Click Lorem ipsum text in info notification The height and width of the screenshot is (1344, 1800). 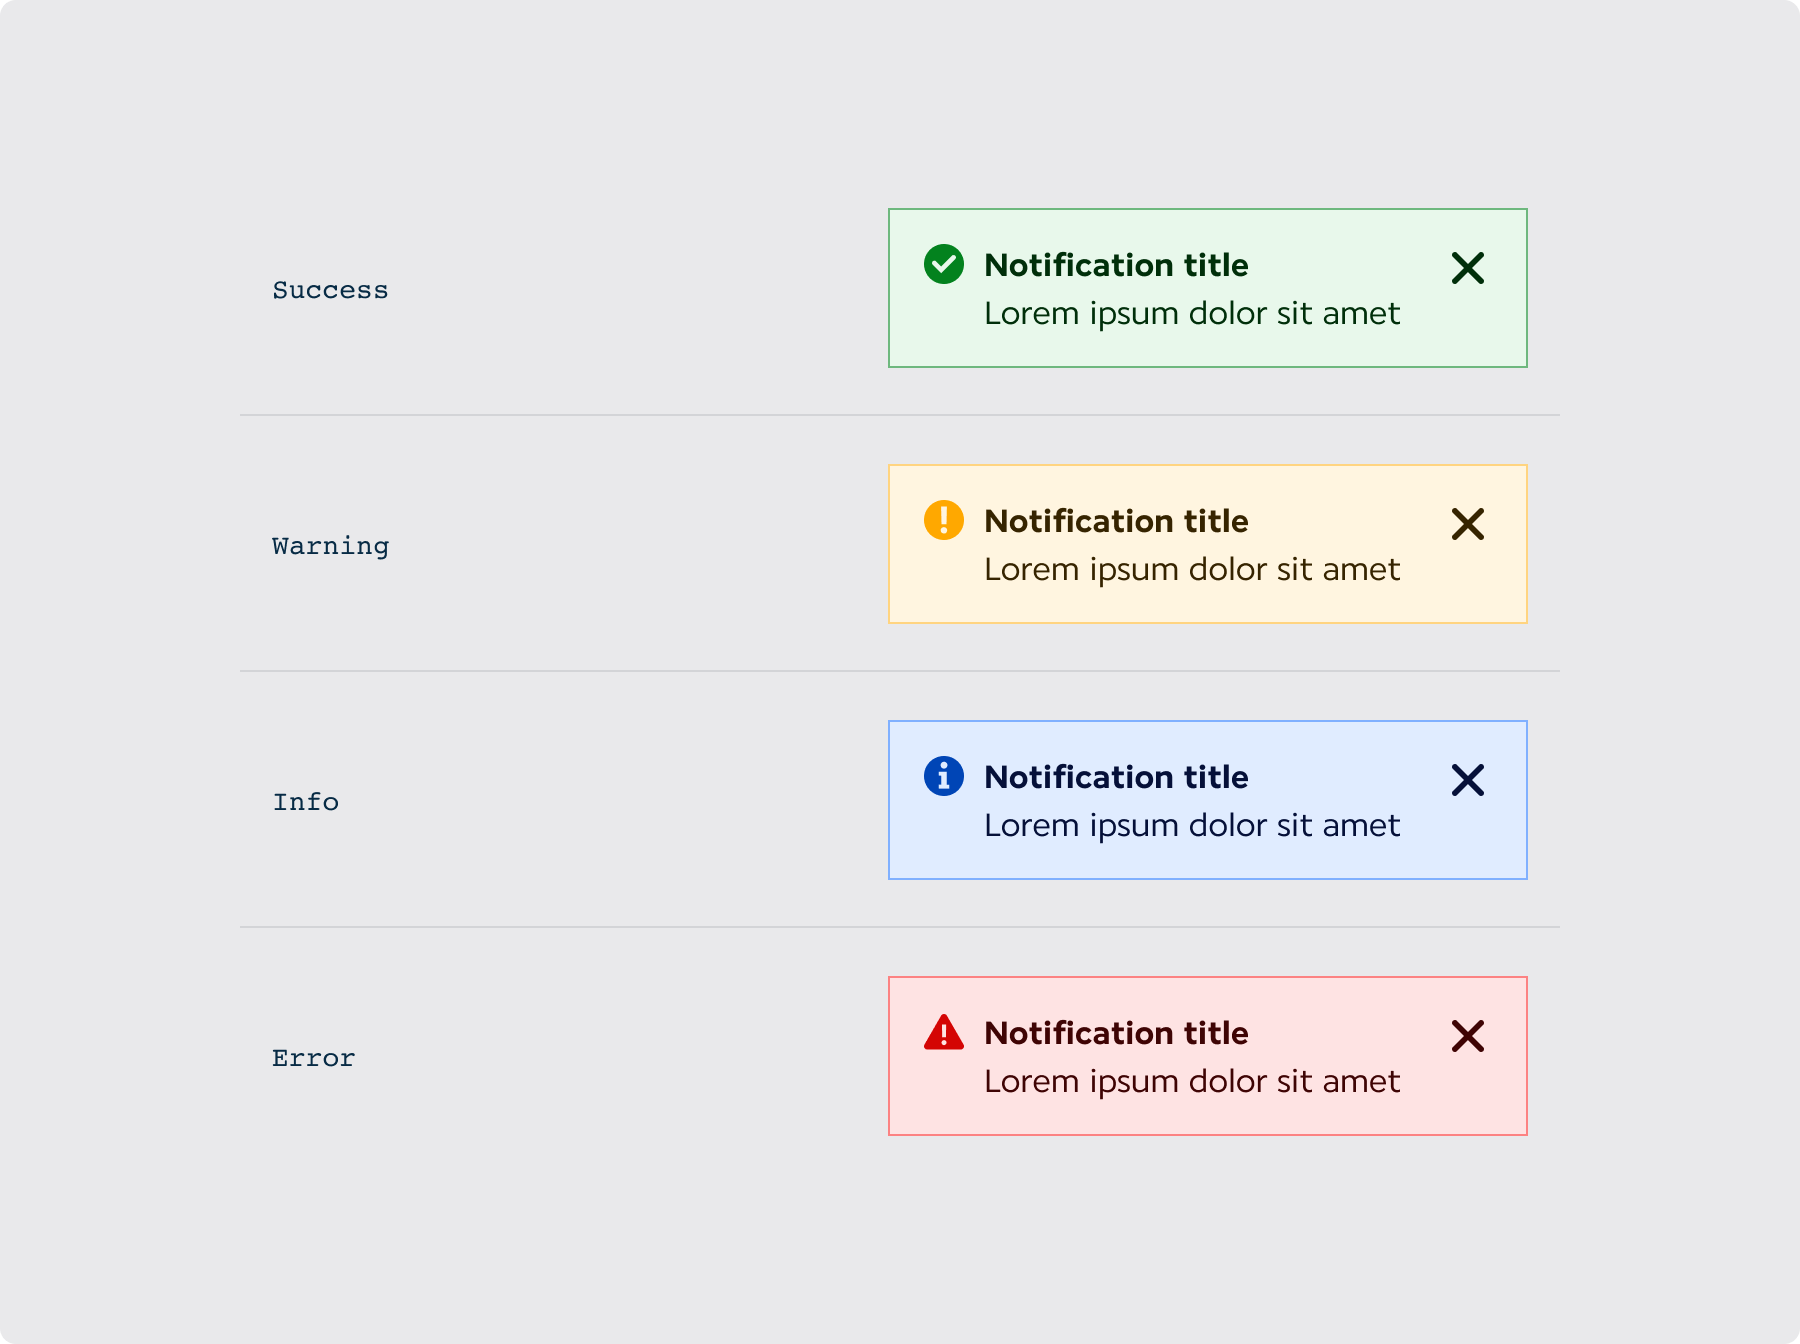coord(1192,826)
